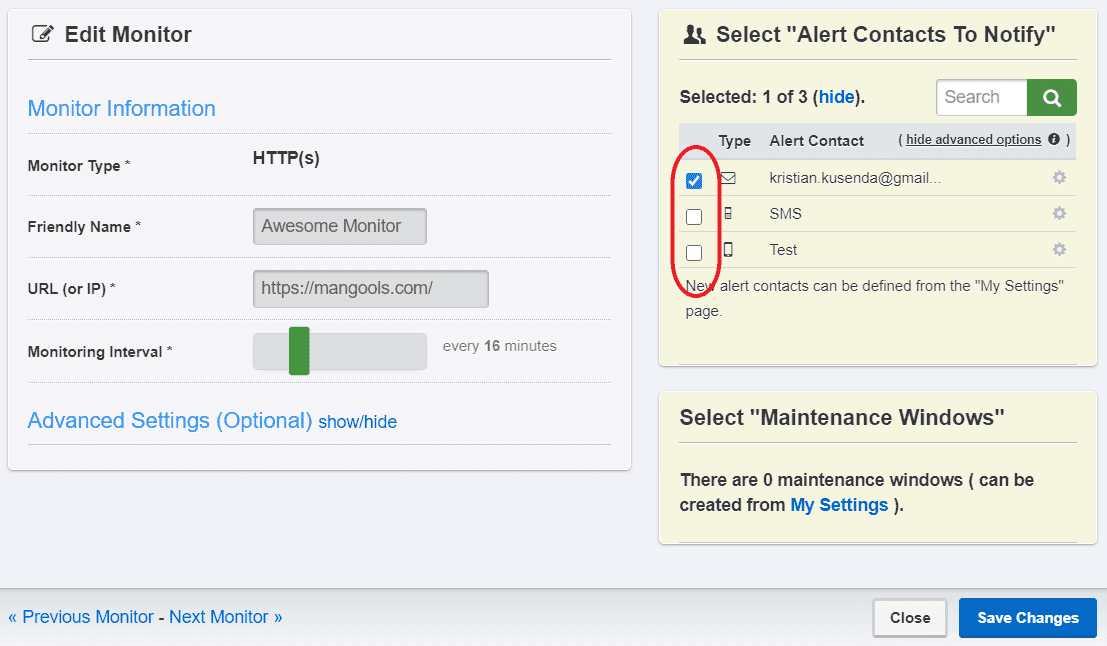Open settings gear for kristian.kusenda contact
The height and width of the screenshot is (646, 1107).
point(1058,177)
